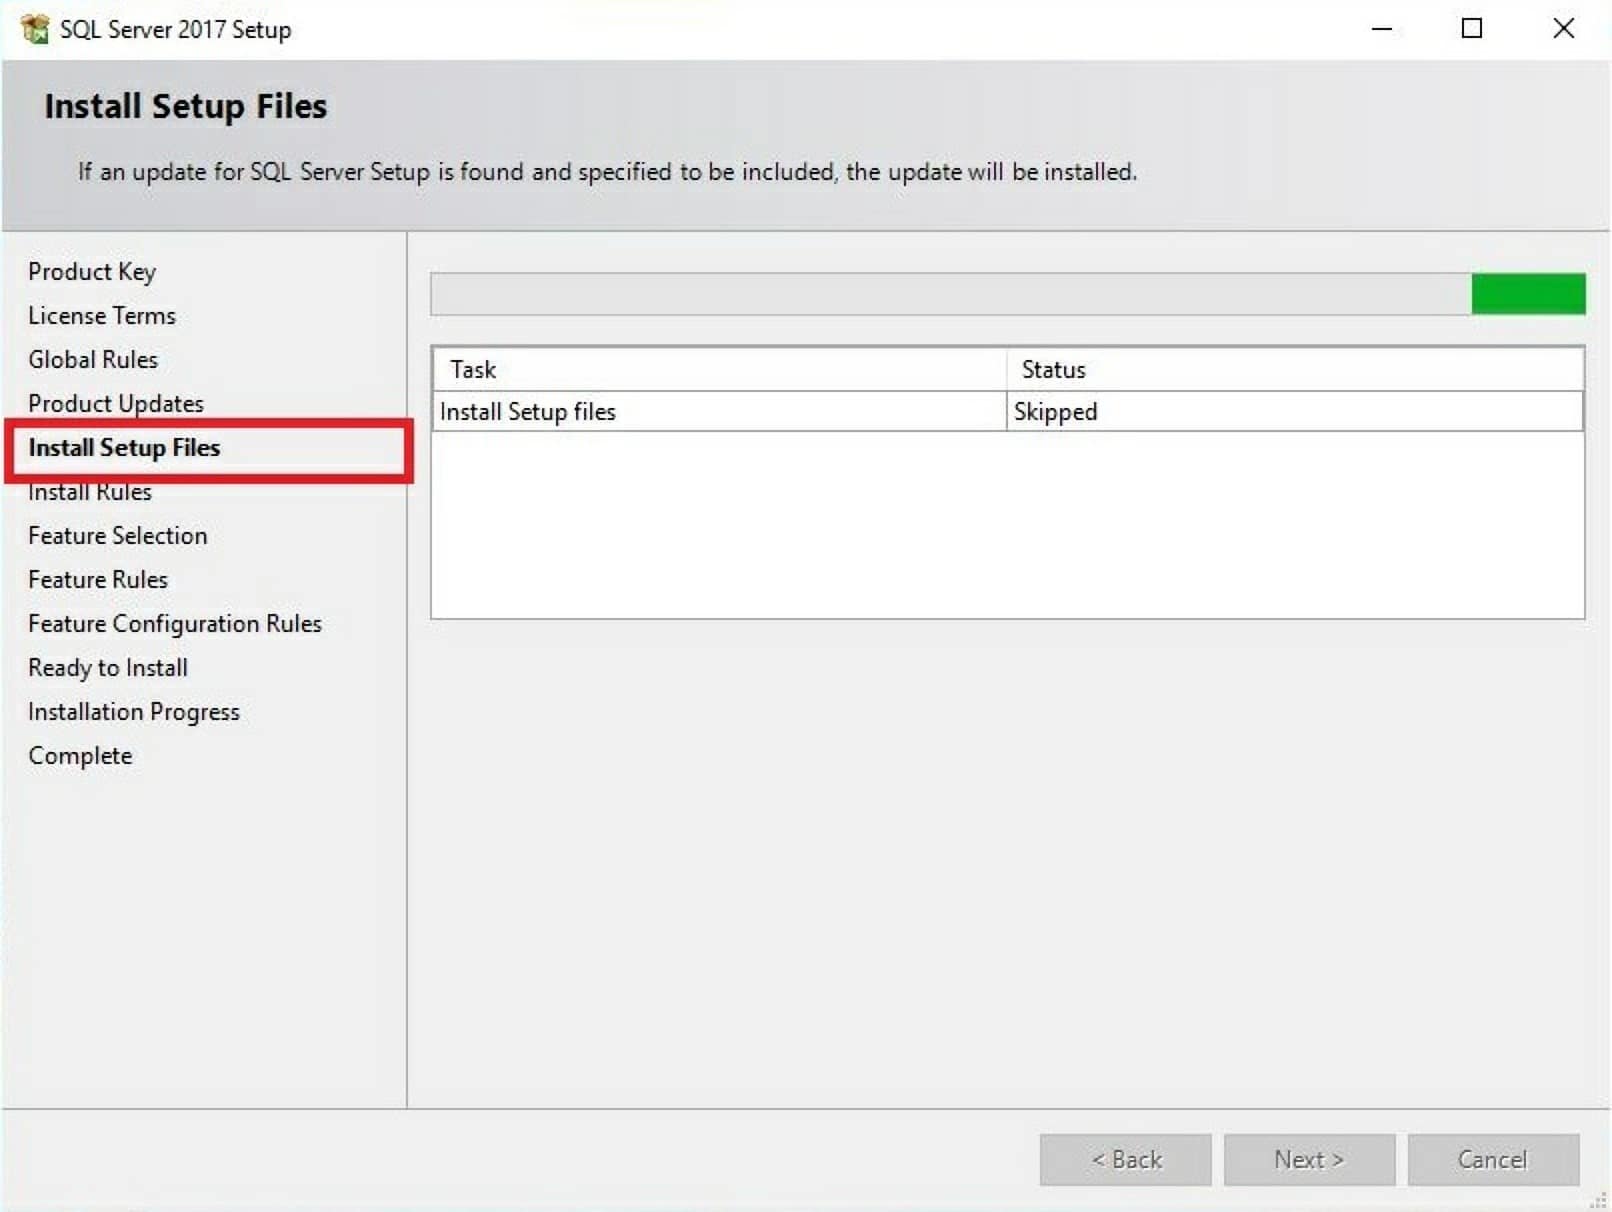Screen dimensions: 1612x1212
Task: Cancel the SQL Server setup
Action: (1493, 1160)
